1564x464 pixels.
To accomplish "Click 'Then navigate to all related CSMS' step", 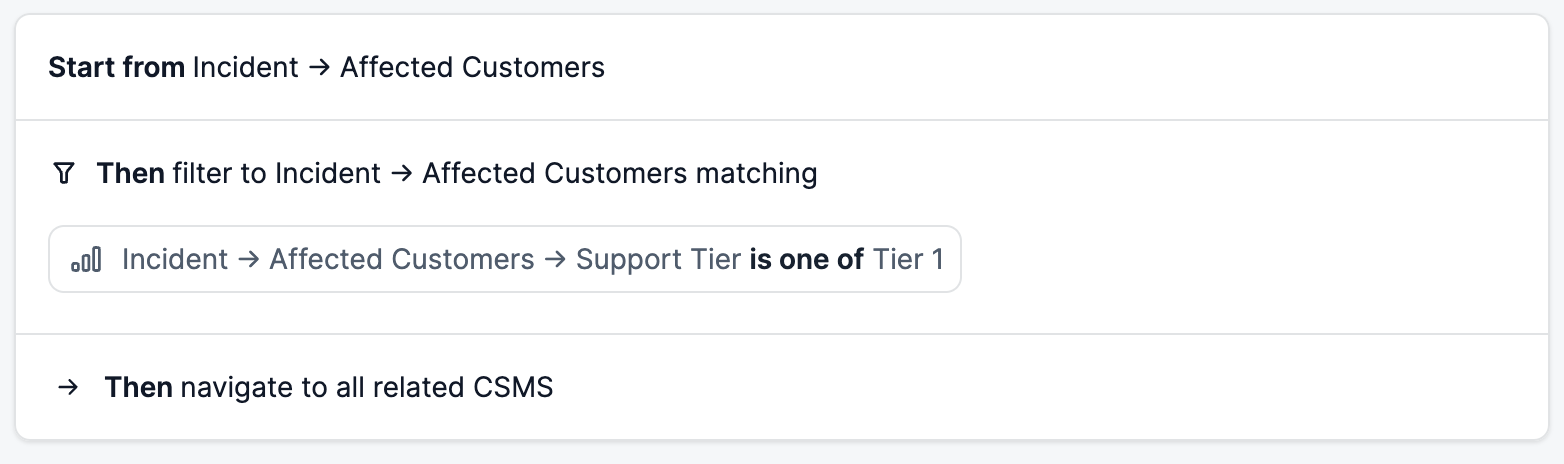I will pos(782,387).
